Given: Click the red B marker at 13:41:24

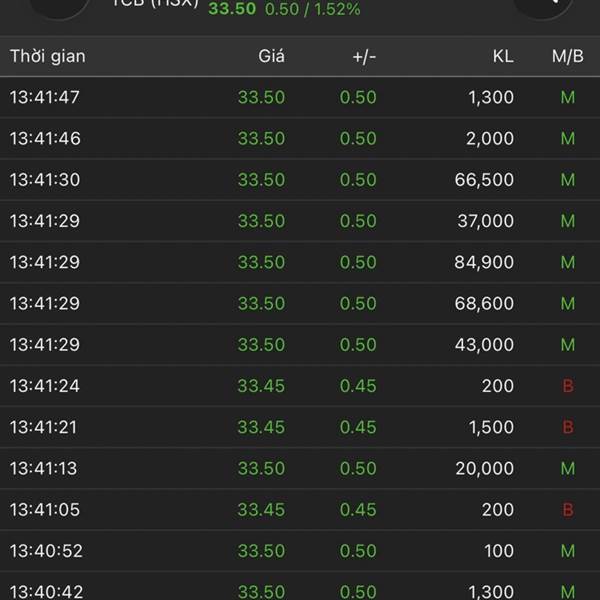Looking at the screenshot, I should [568, 386].
